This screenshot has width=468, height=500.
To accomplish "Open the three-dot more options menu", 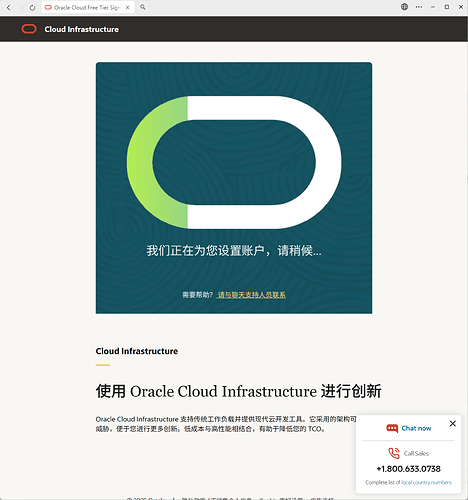I will (x=419, y=7).
